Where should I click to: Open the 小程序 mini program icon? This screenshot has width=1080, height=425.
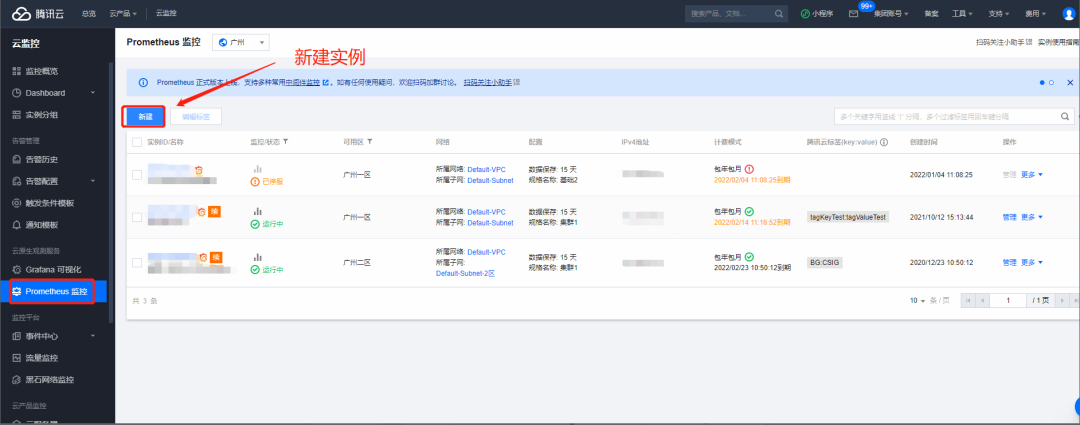(805, 14)
